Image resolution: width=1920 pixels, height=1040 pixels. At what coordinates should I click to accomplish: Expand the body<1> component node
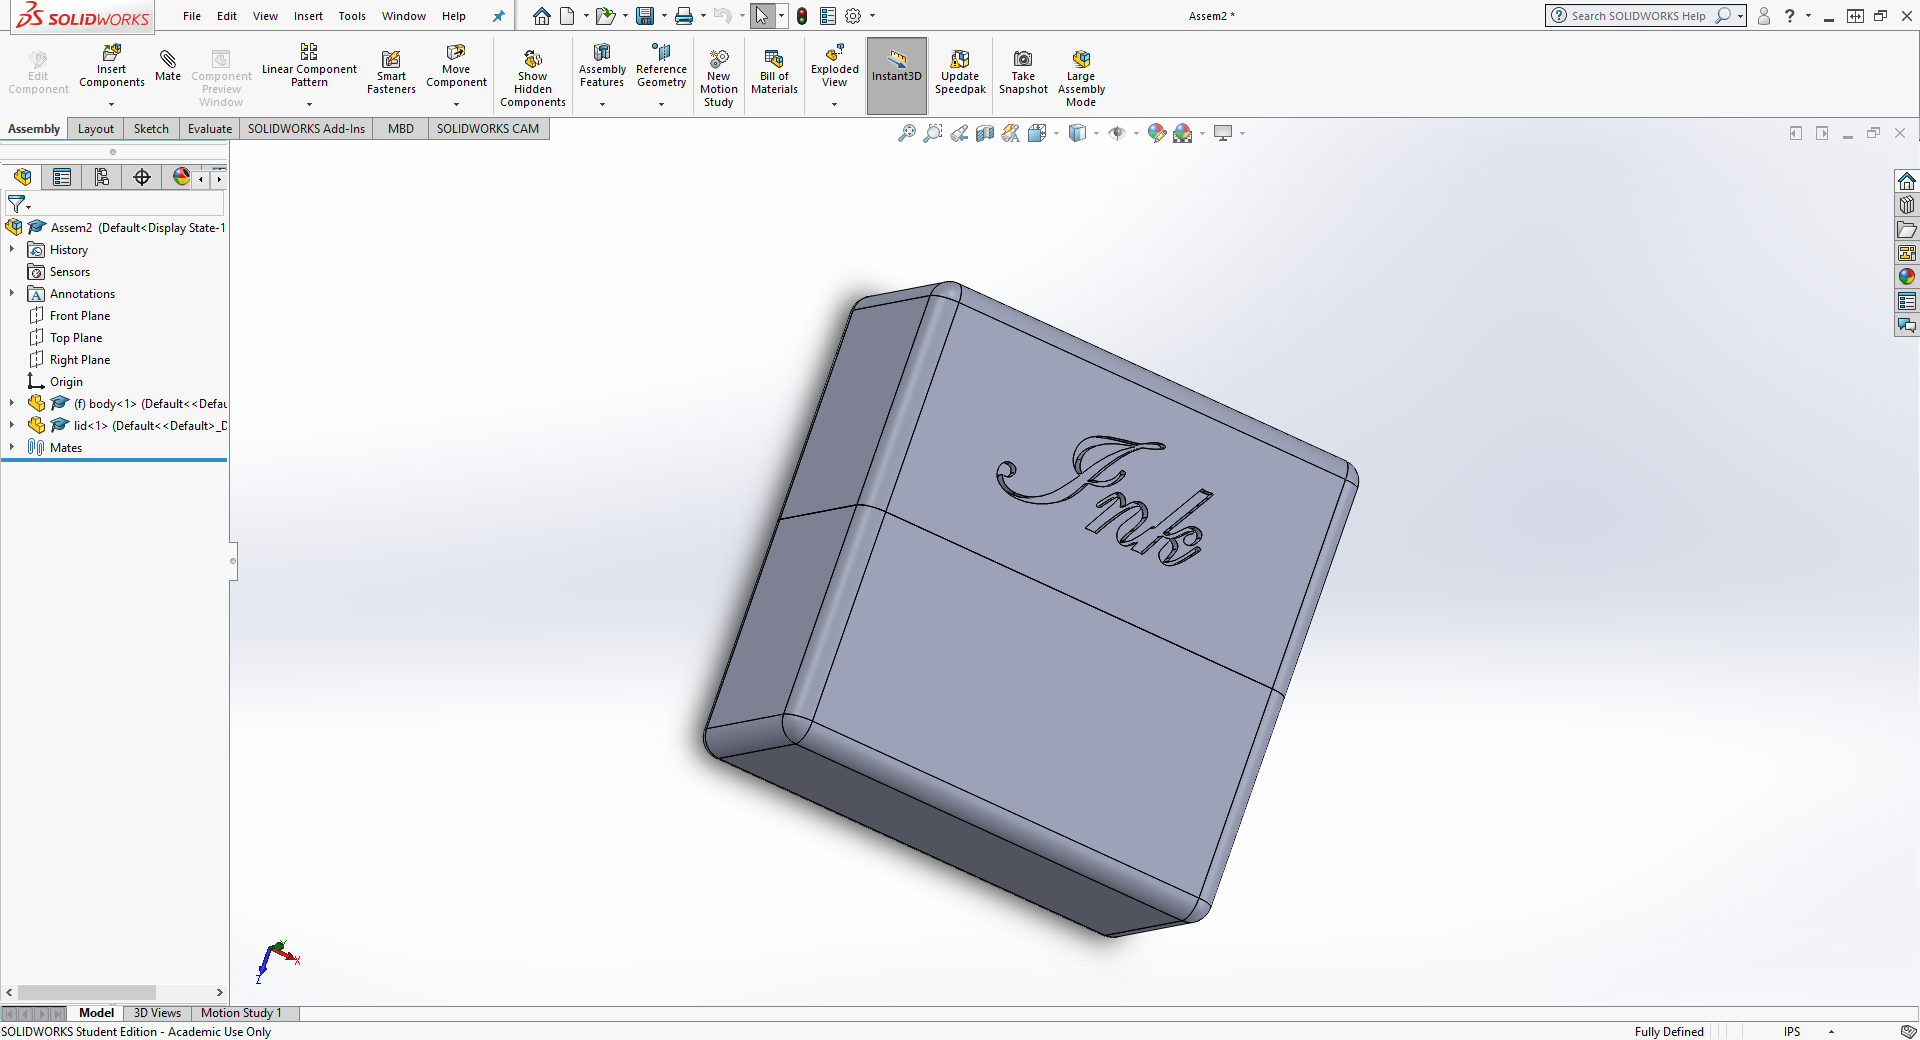tap(12, 403)
